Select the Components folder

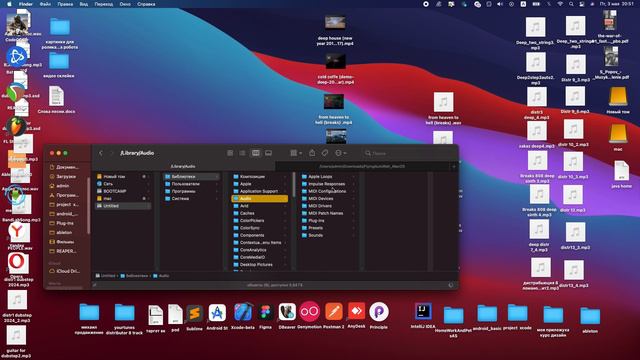pyautogui.click(x=260, y=235)
